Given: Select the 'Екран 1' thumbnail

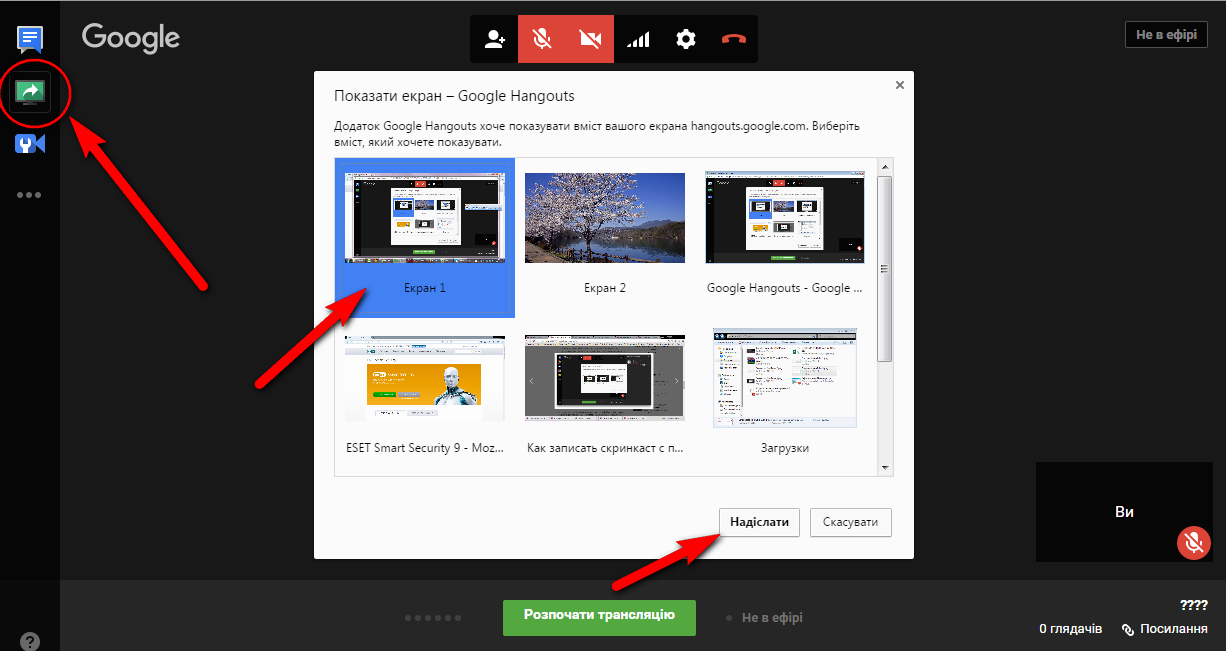Looking at the screenshot, I should point(425,236).
